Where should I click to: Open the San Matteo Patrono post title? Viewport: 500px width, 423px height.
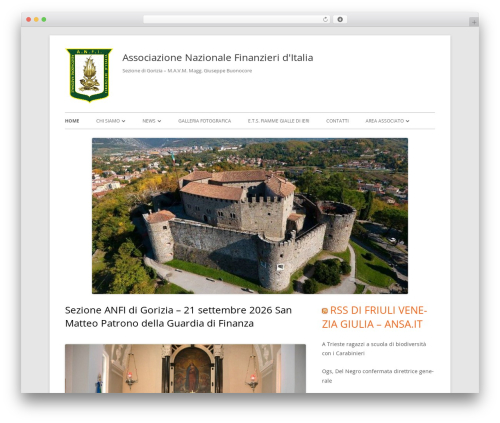178,317
